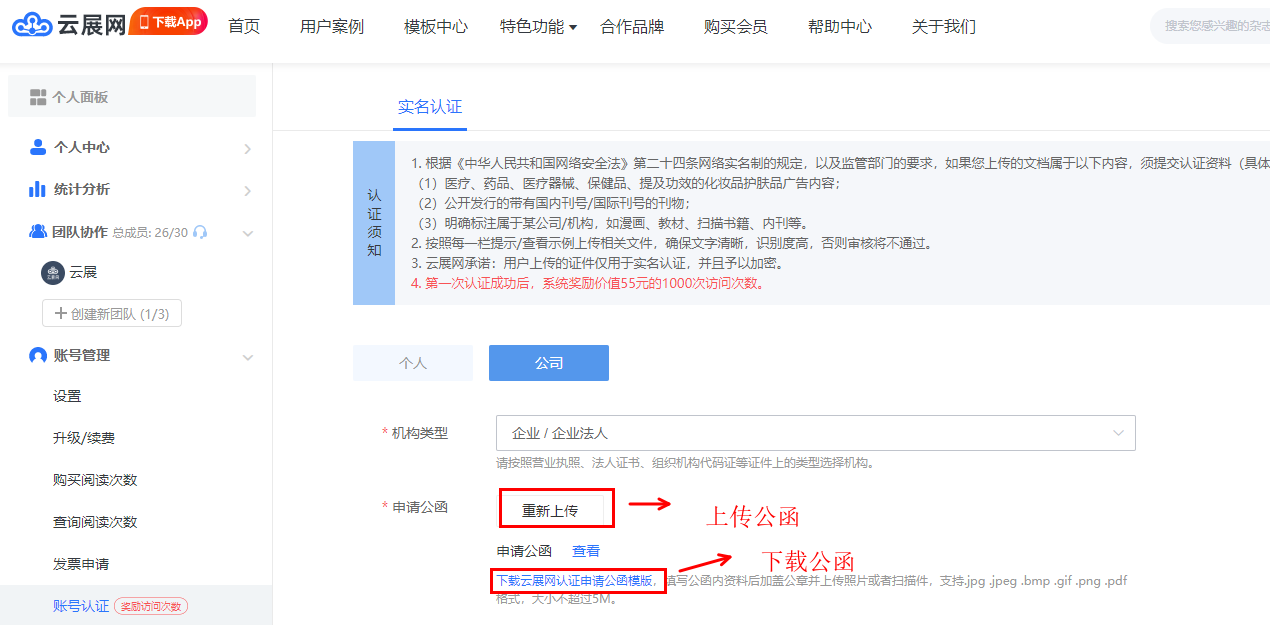Click the 团队协作 group icon
Screen dimensions: 1270x625
tap(38, 231)
